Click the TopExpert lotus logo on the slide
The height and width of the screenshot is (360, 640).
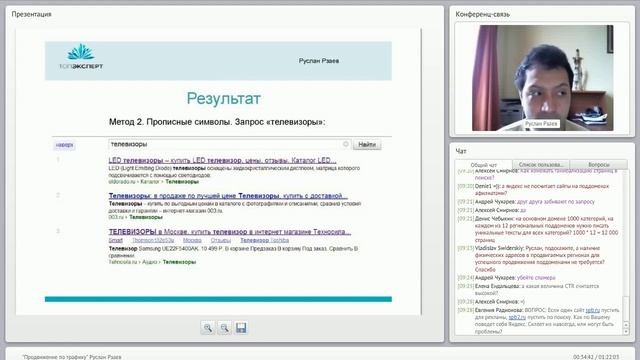81,57
